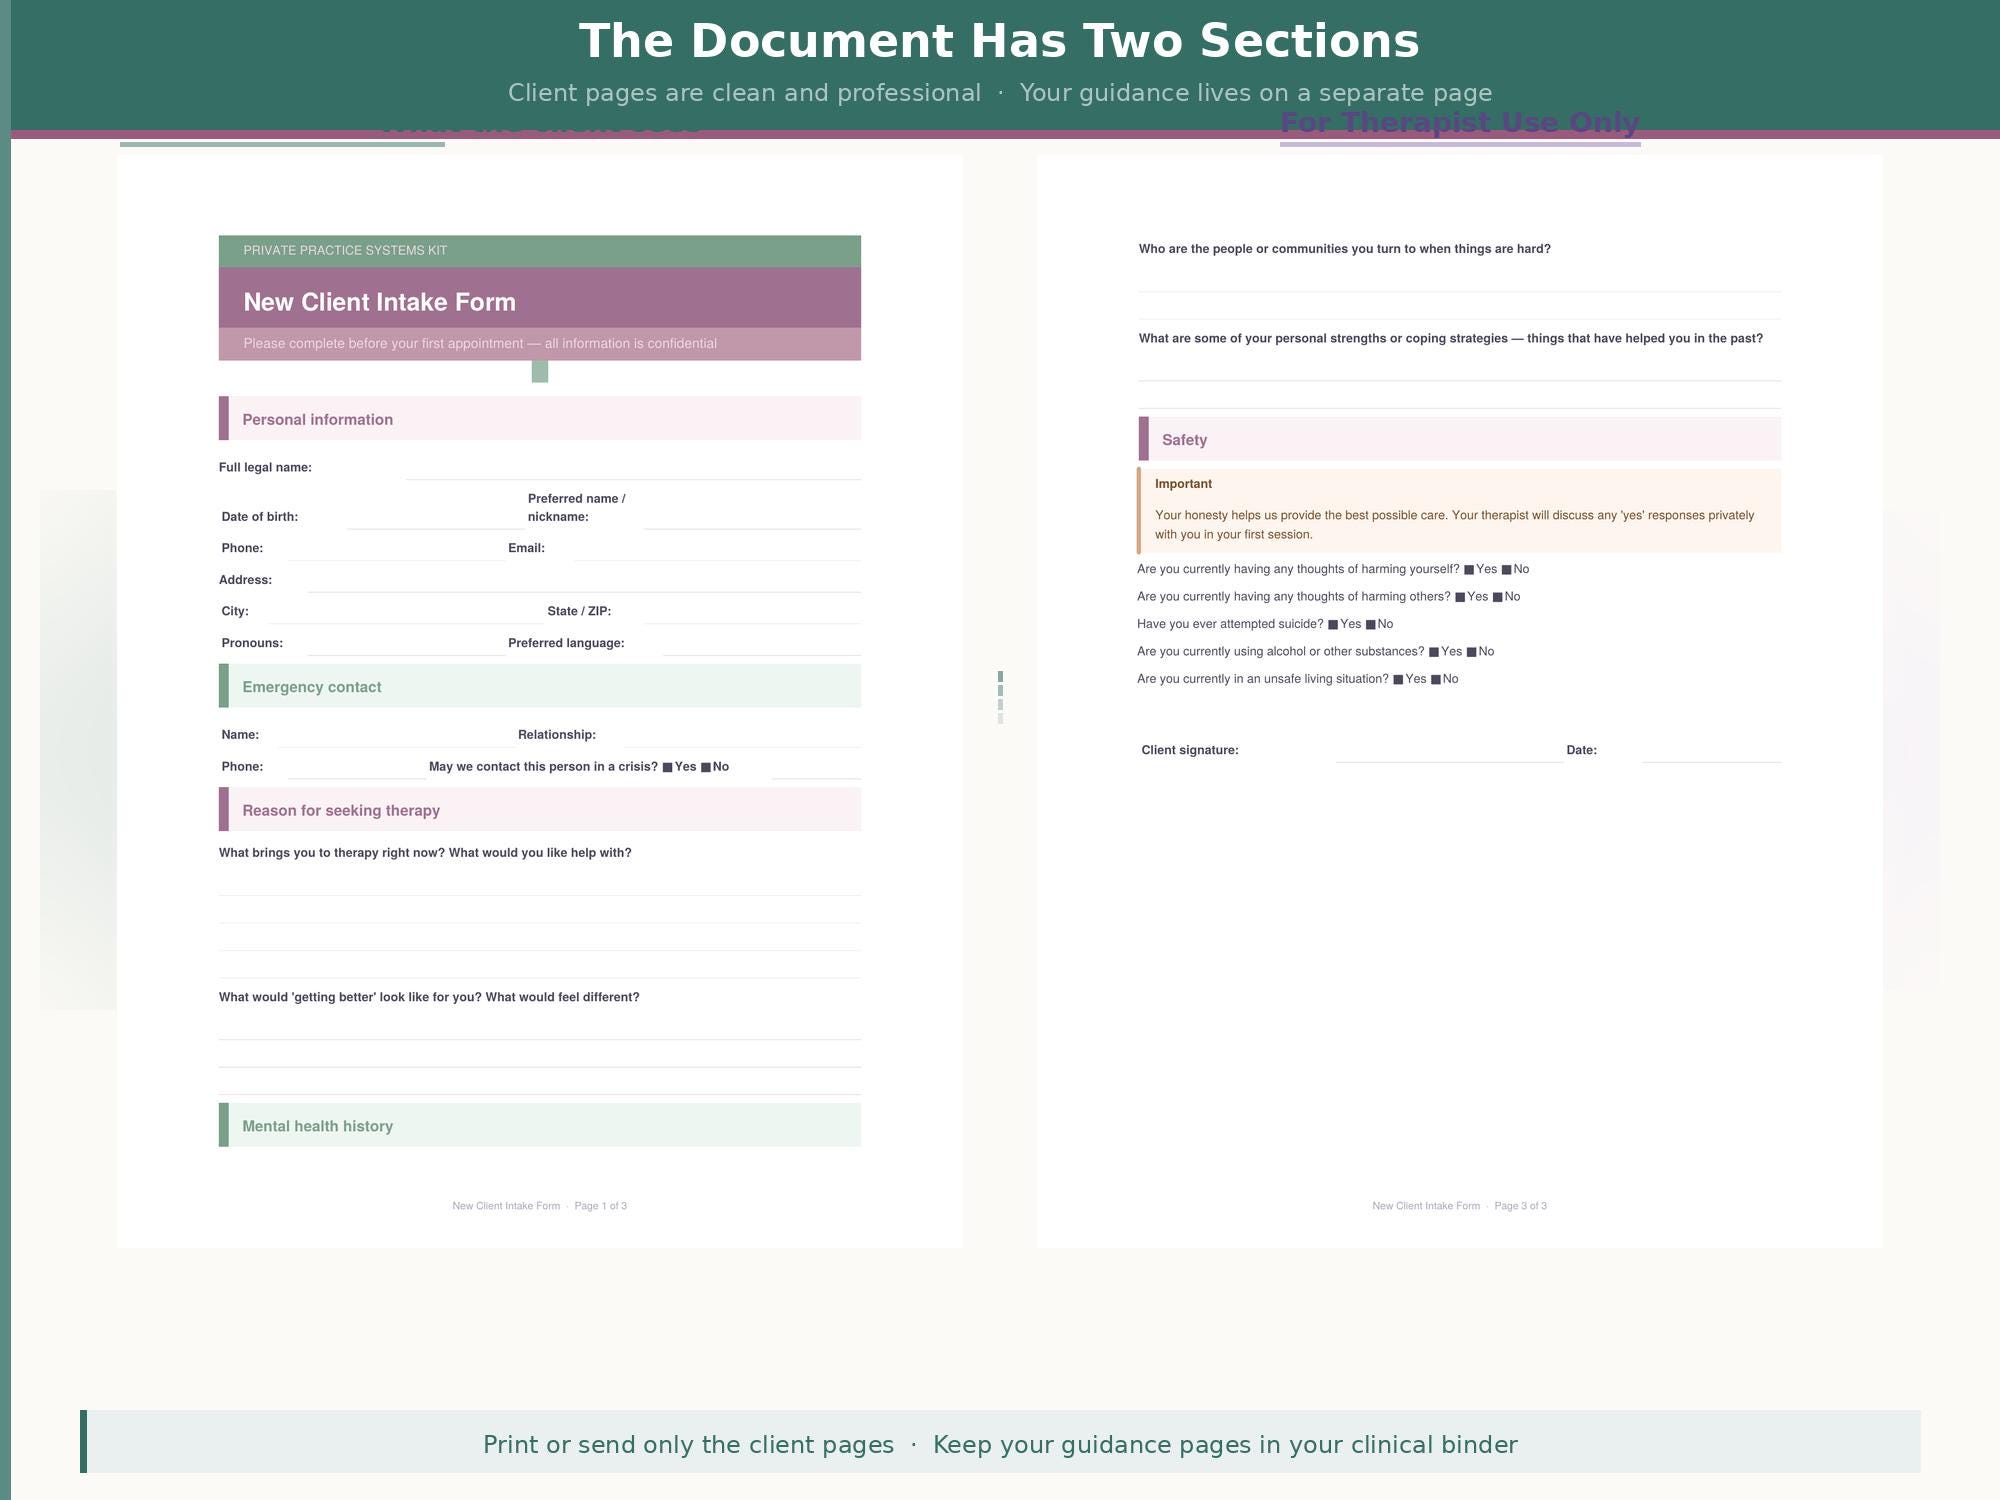Click the 'Print or send only the client pages' banner

point(1000,1441)
